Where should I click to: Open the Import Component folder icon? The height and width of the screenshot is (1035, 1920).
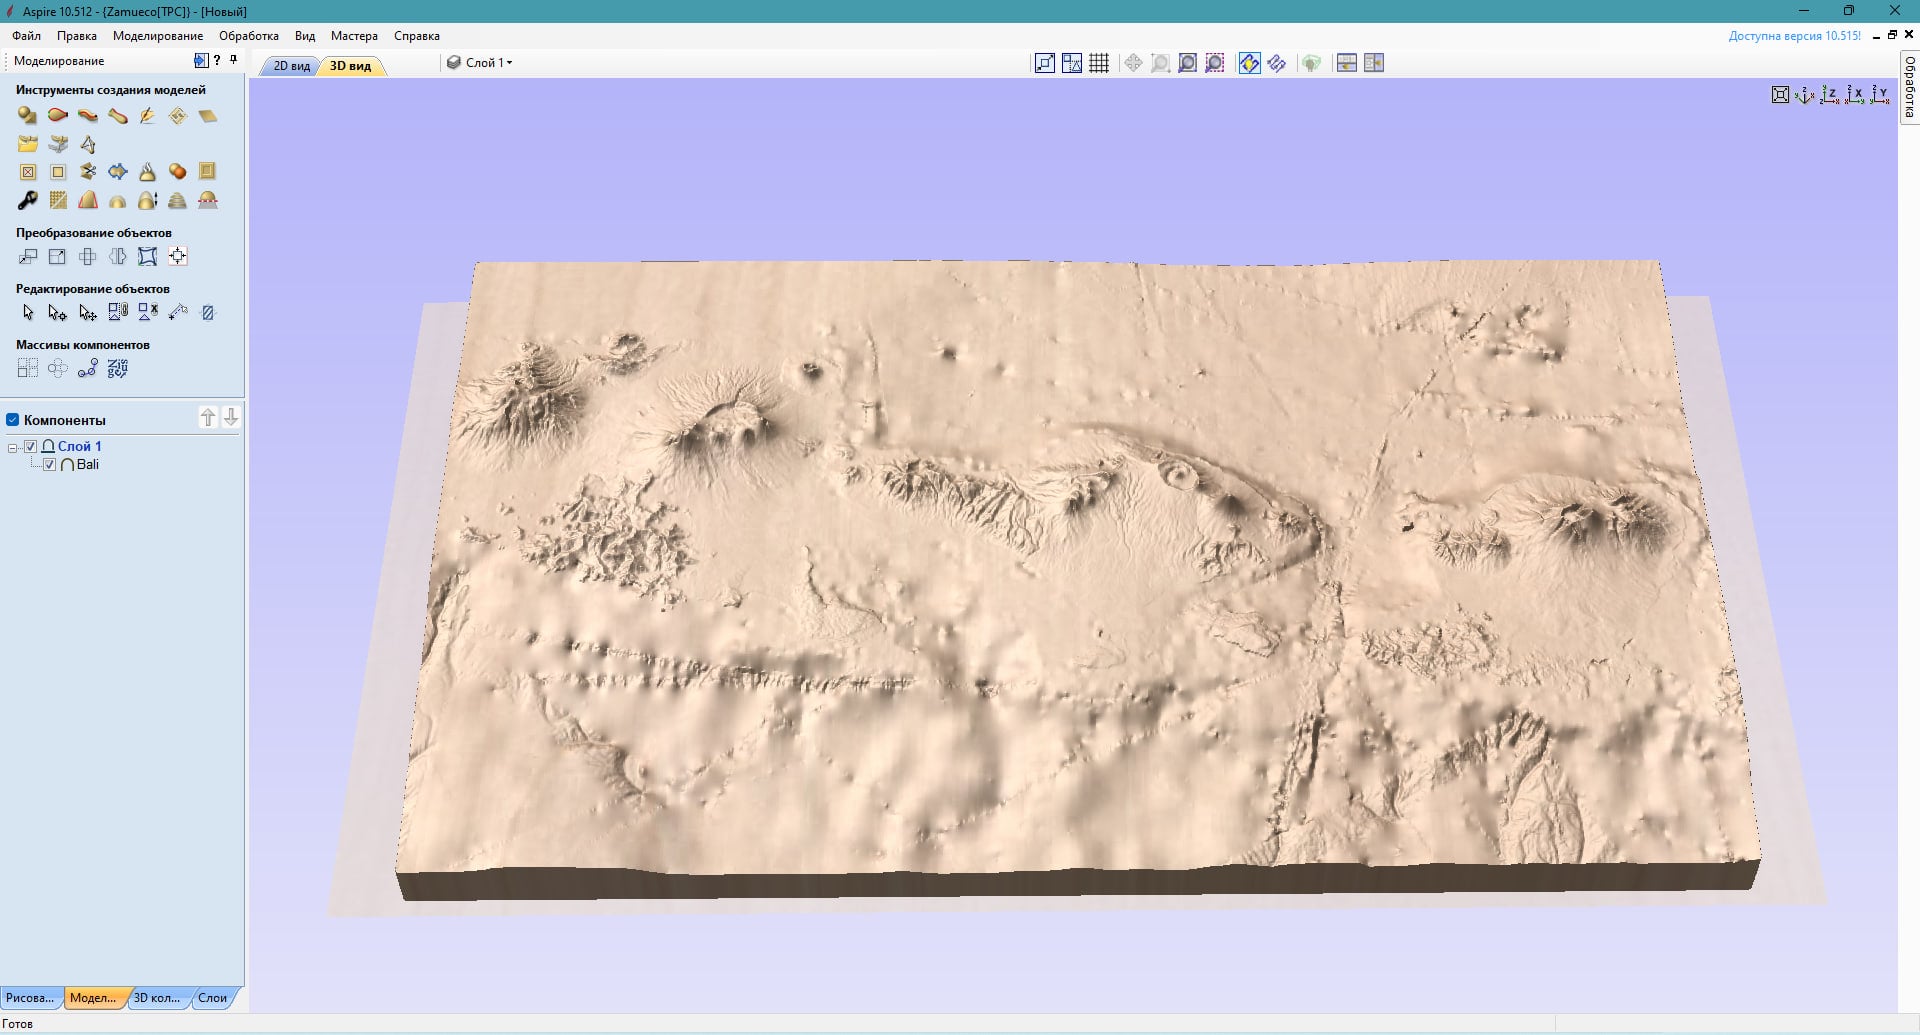[27, 144]
